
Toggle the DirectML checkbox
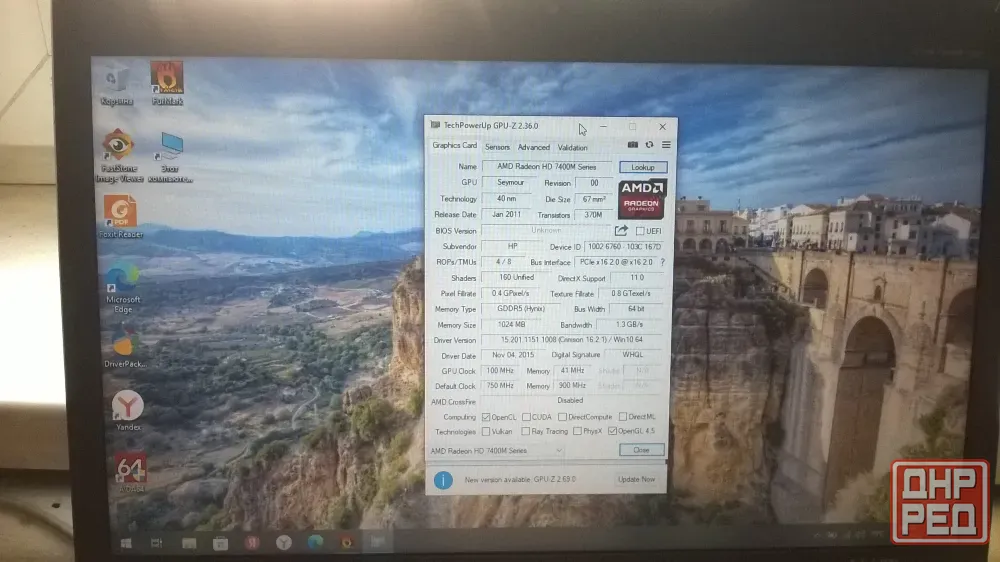click(x=623, y=417)
